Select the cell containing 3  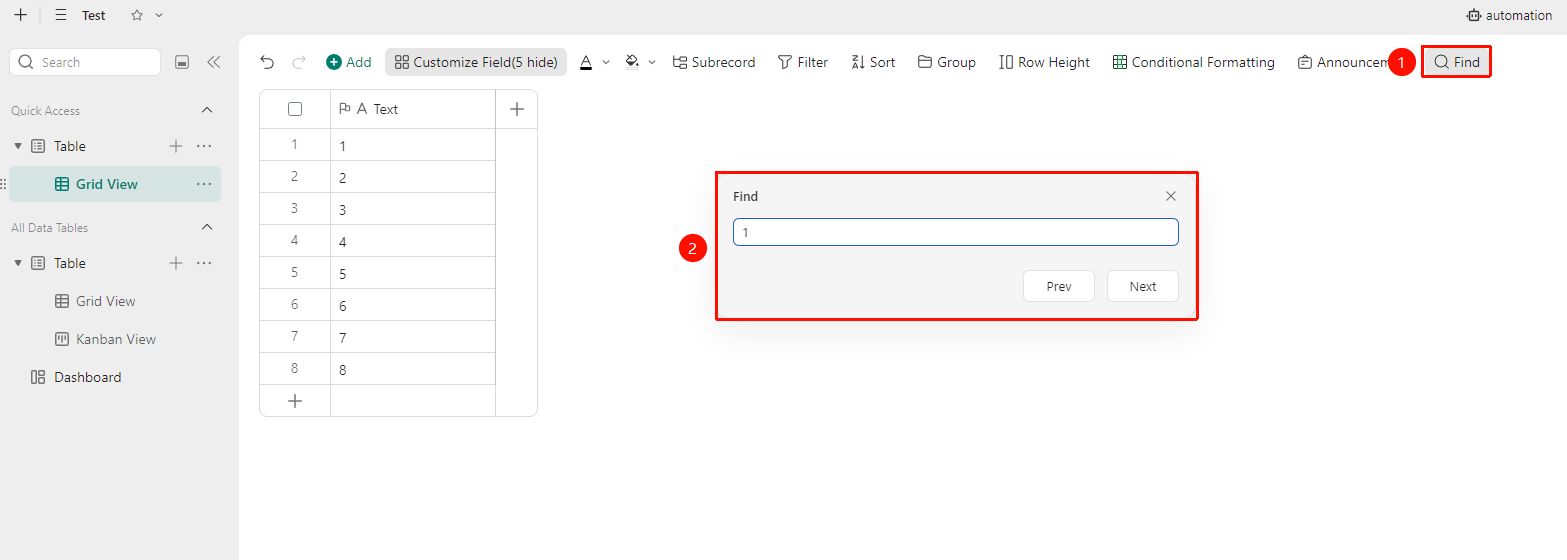tap(413, 209)
